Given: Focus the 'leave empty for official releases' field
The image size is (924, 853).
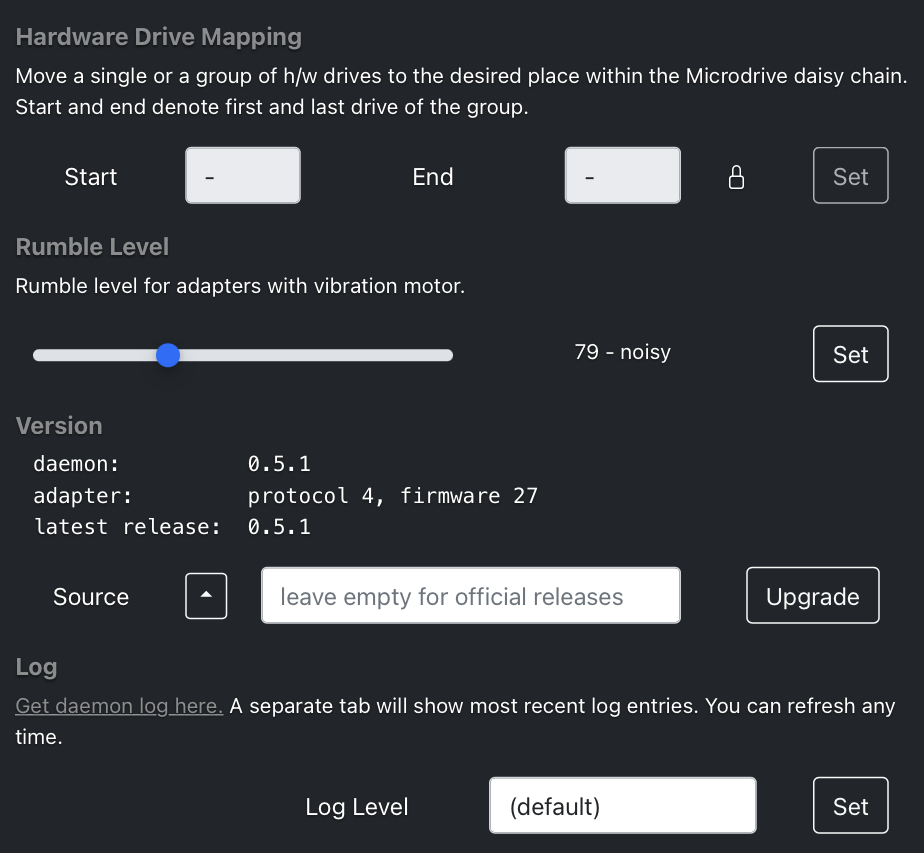Looking at the screenshot, I should (471, 596).
